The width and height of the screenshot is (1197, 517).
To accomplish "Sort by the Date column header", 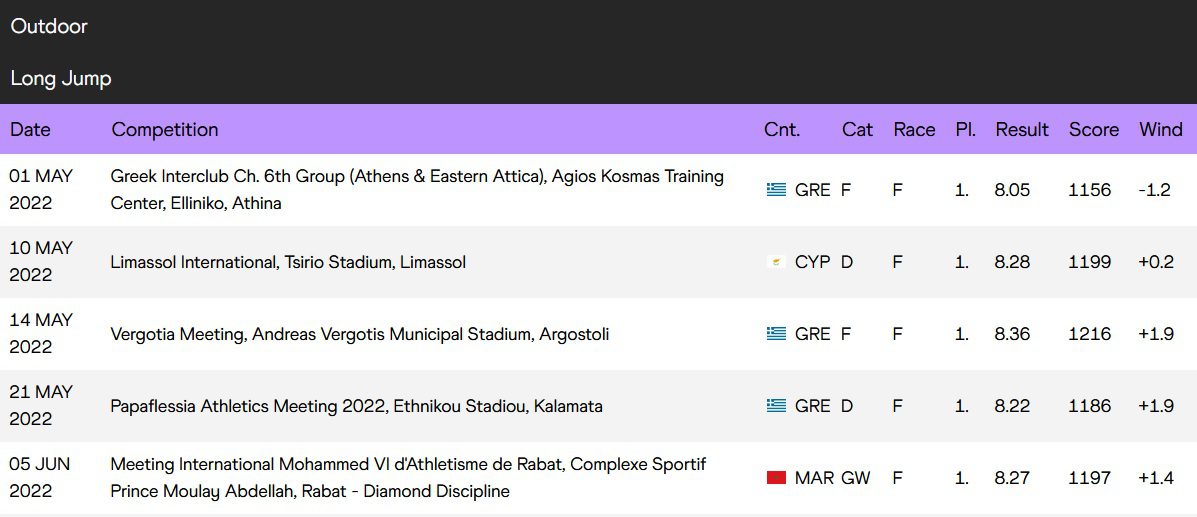I will [30, 130].
